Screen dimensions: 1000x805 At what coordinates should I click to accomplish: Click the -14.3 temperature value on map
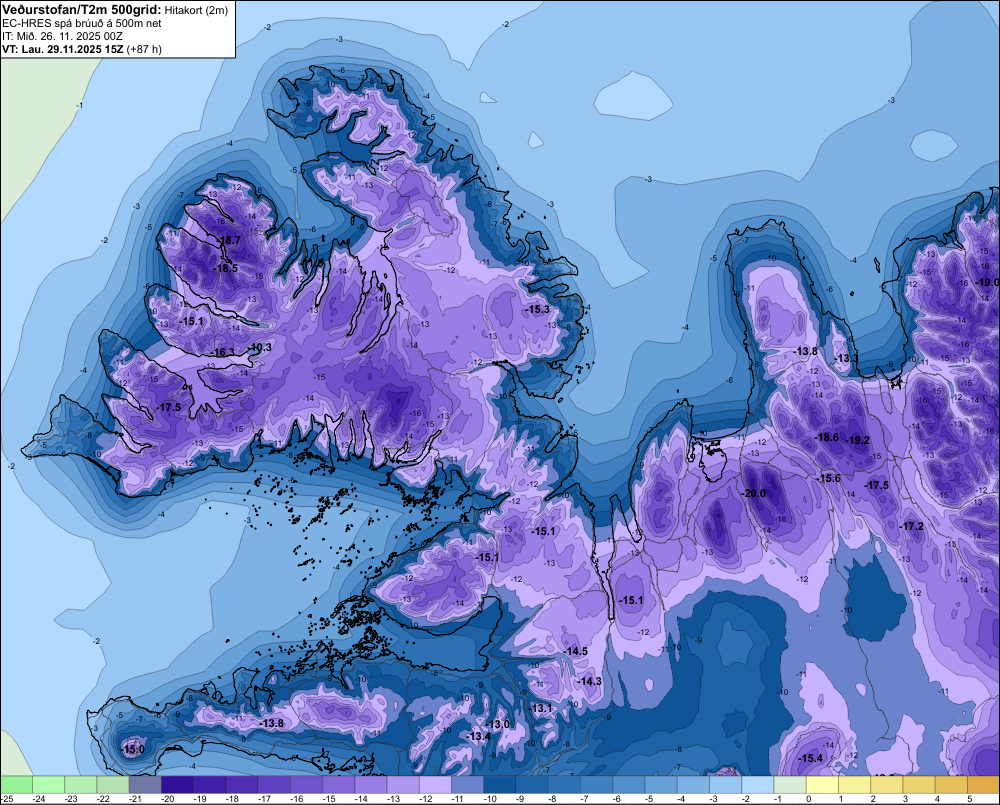pyautogui.click(x=590, y=681)
